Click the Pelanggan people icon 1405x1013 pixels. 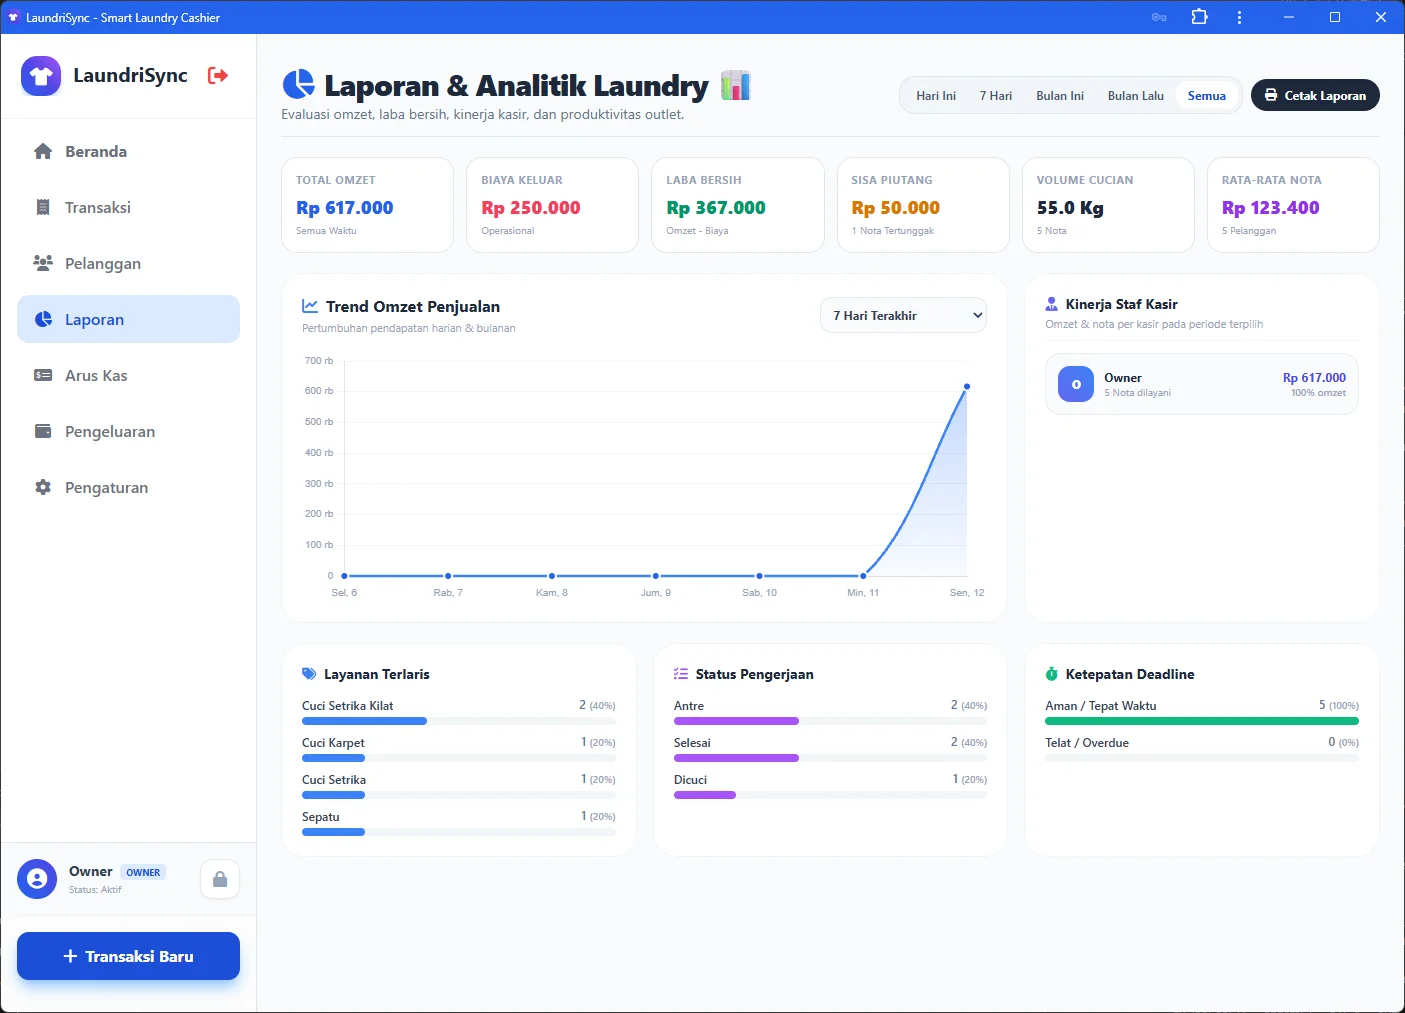coord(43,264)
